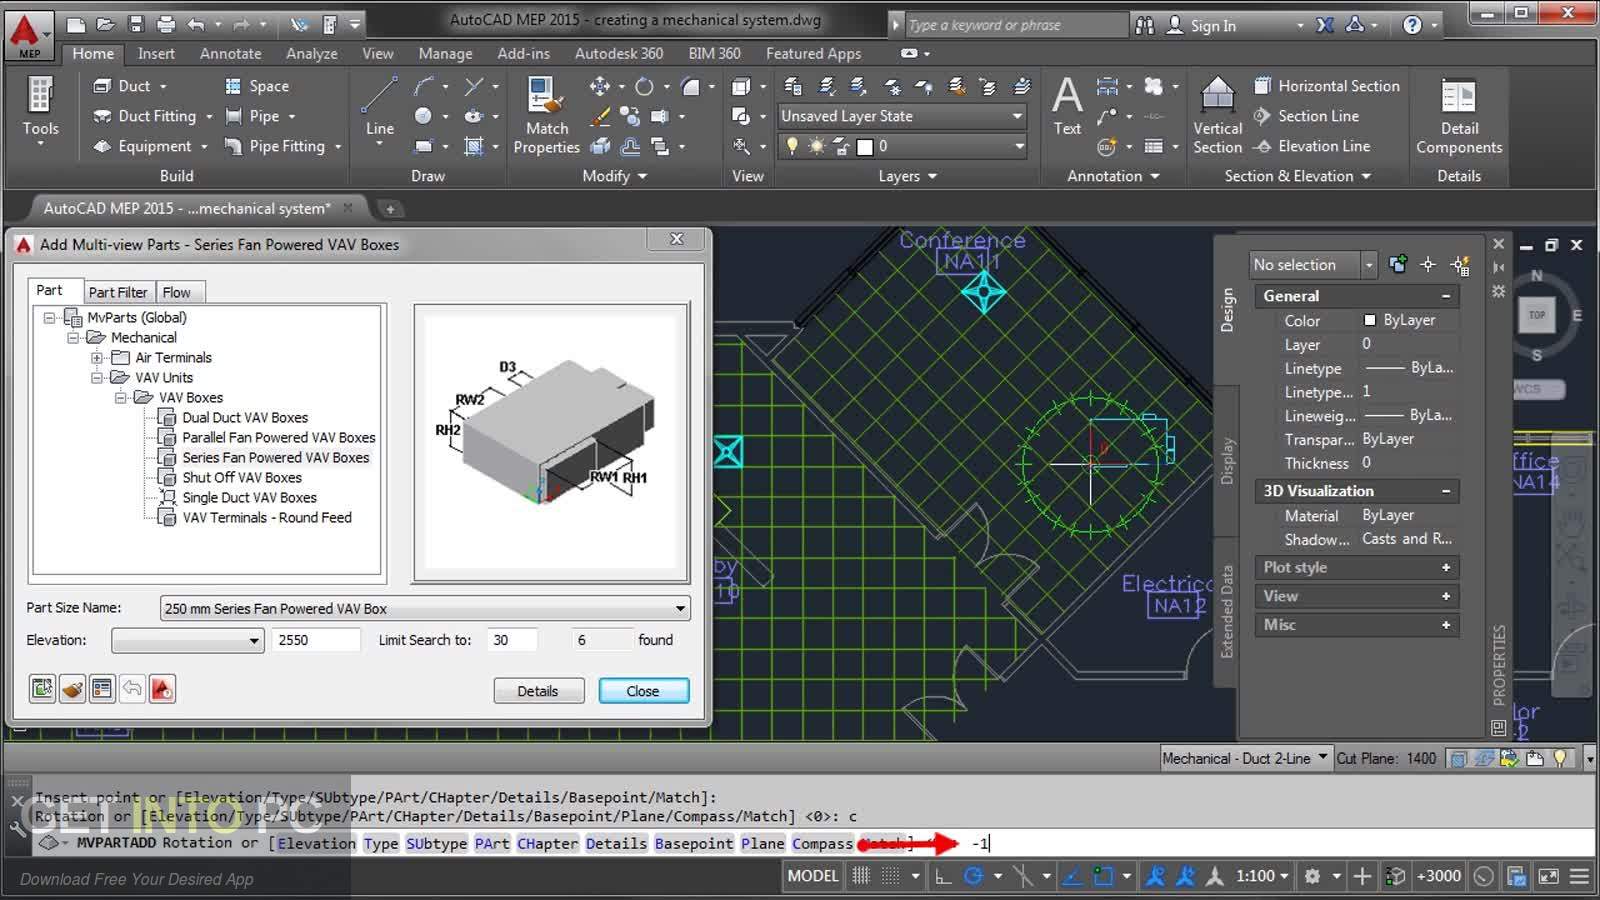Click the Text annotation tool
1600x900 pixels.
tap(1067, 107)
